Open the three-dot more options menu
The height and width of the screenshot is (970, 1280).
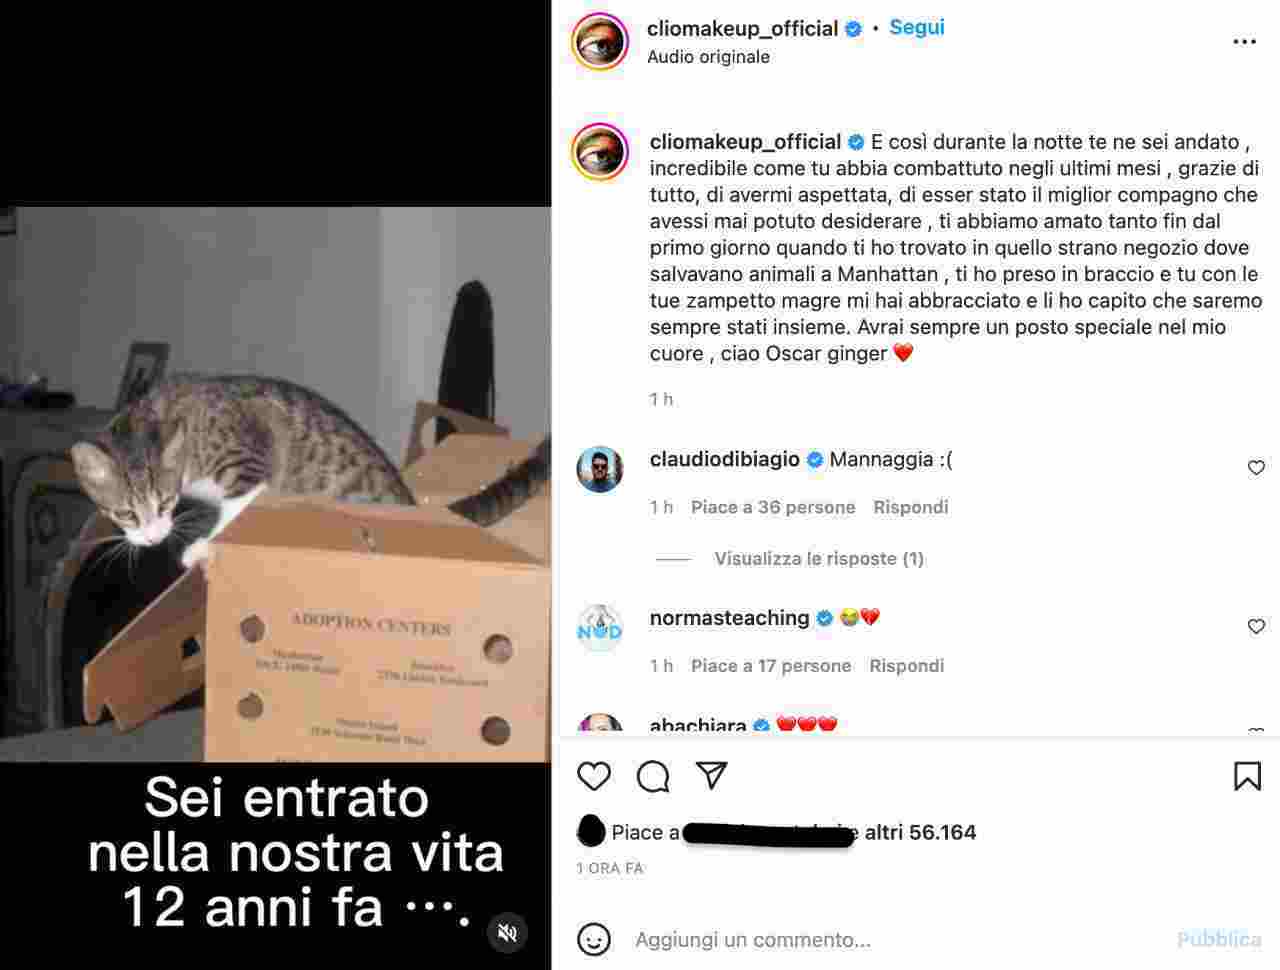[x=1244, y=42]
